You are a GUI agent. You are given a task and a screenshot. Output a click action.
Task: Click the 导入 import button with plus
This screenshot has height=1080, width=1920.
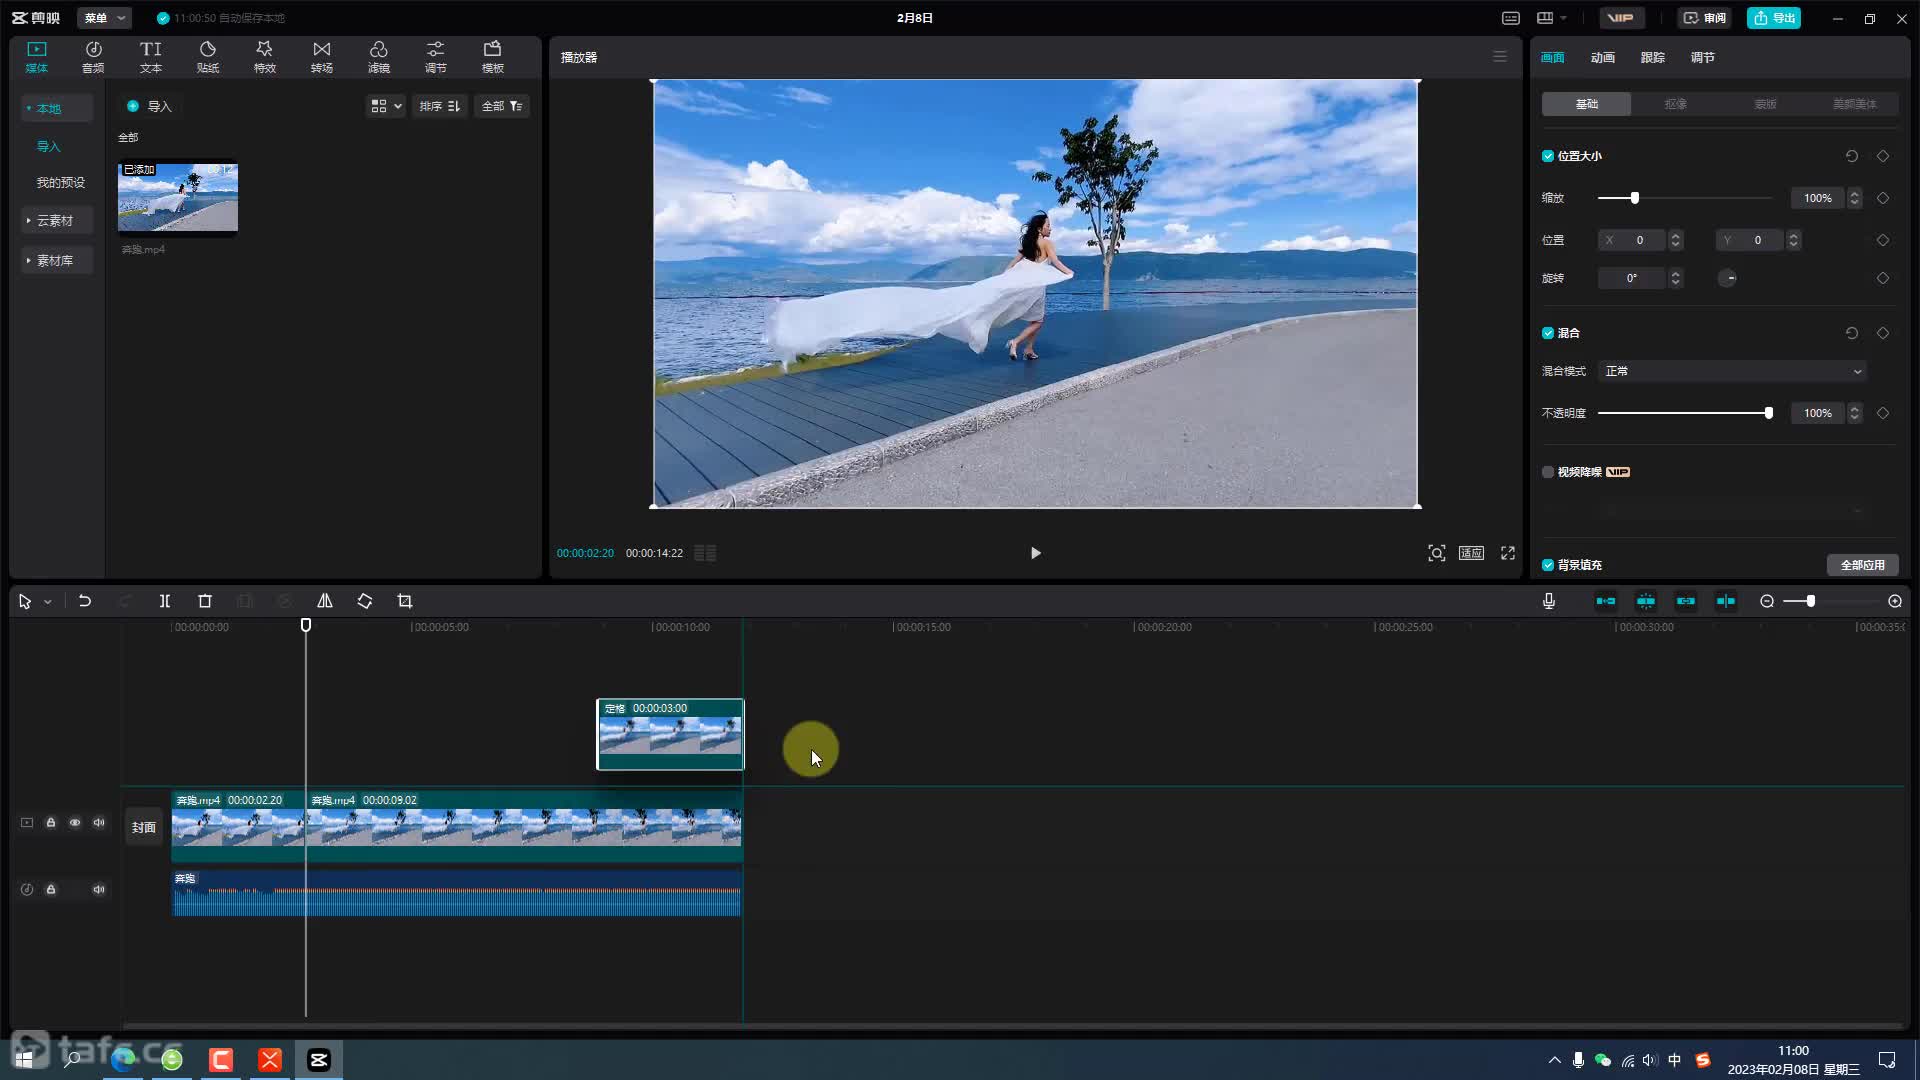149,106
